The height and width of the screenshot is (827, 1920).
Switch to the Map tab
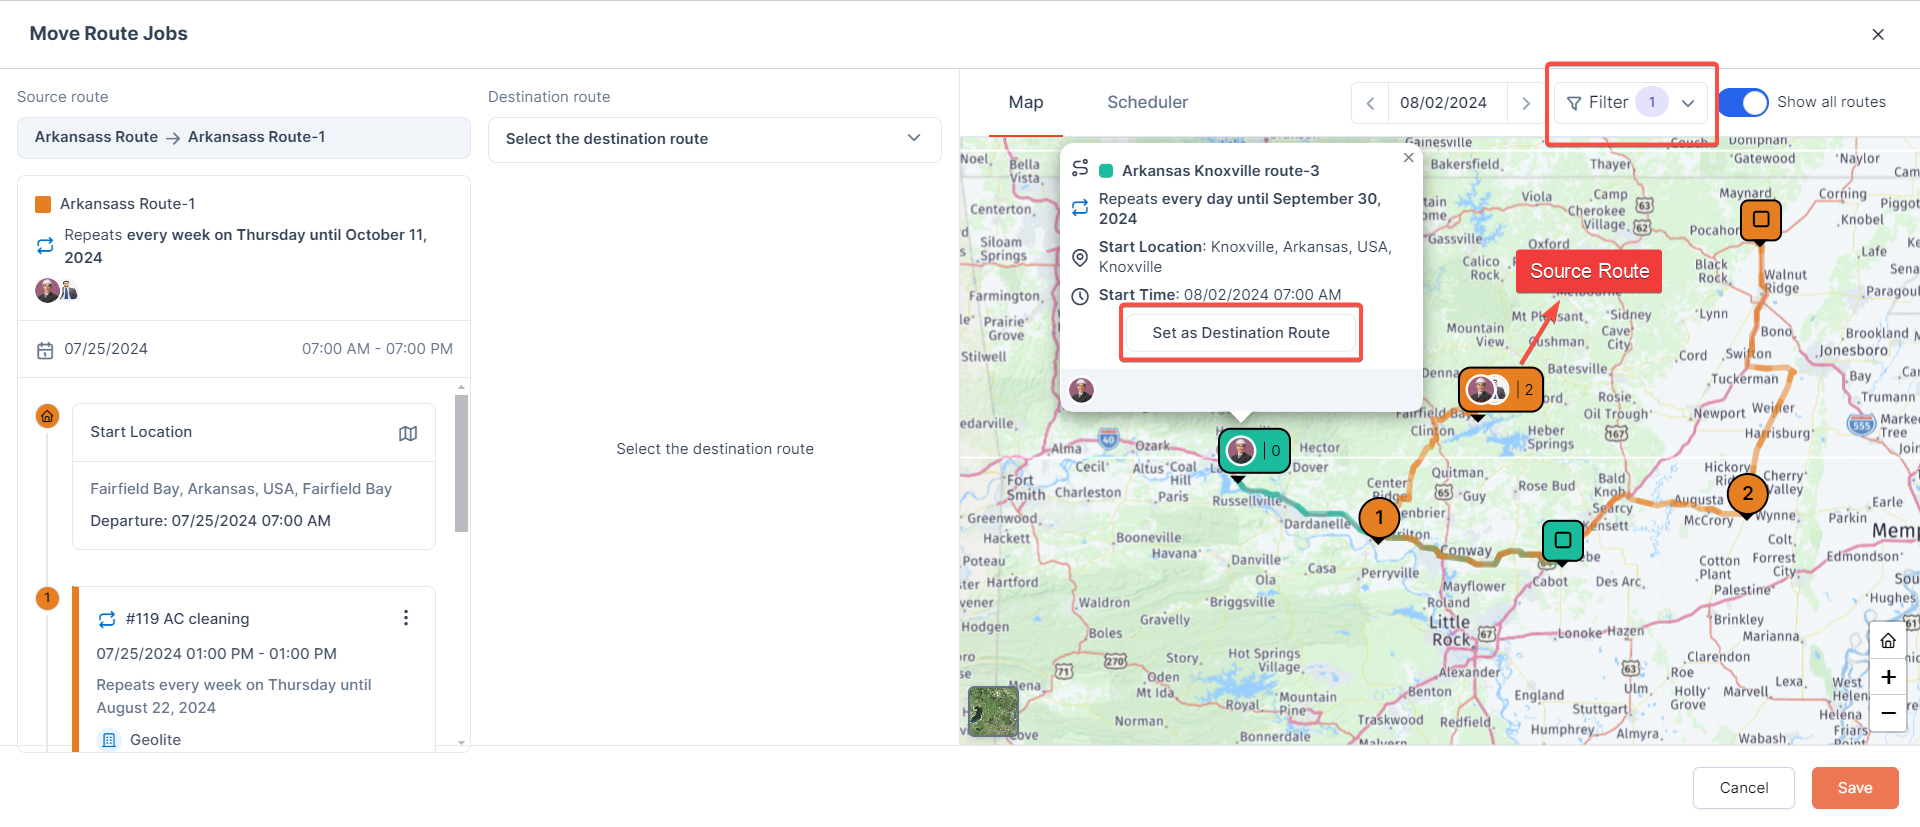coord(1025,102)
